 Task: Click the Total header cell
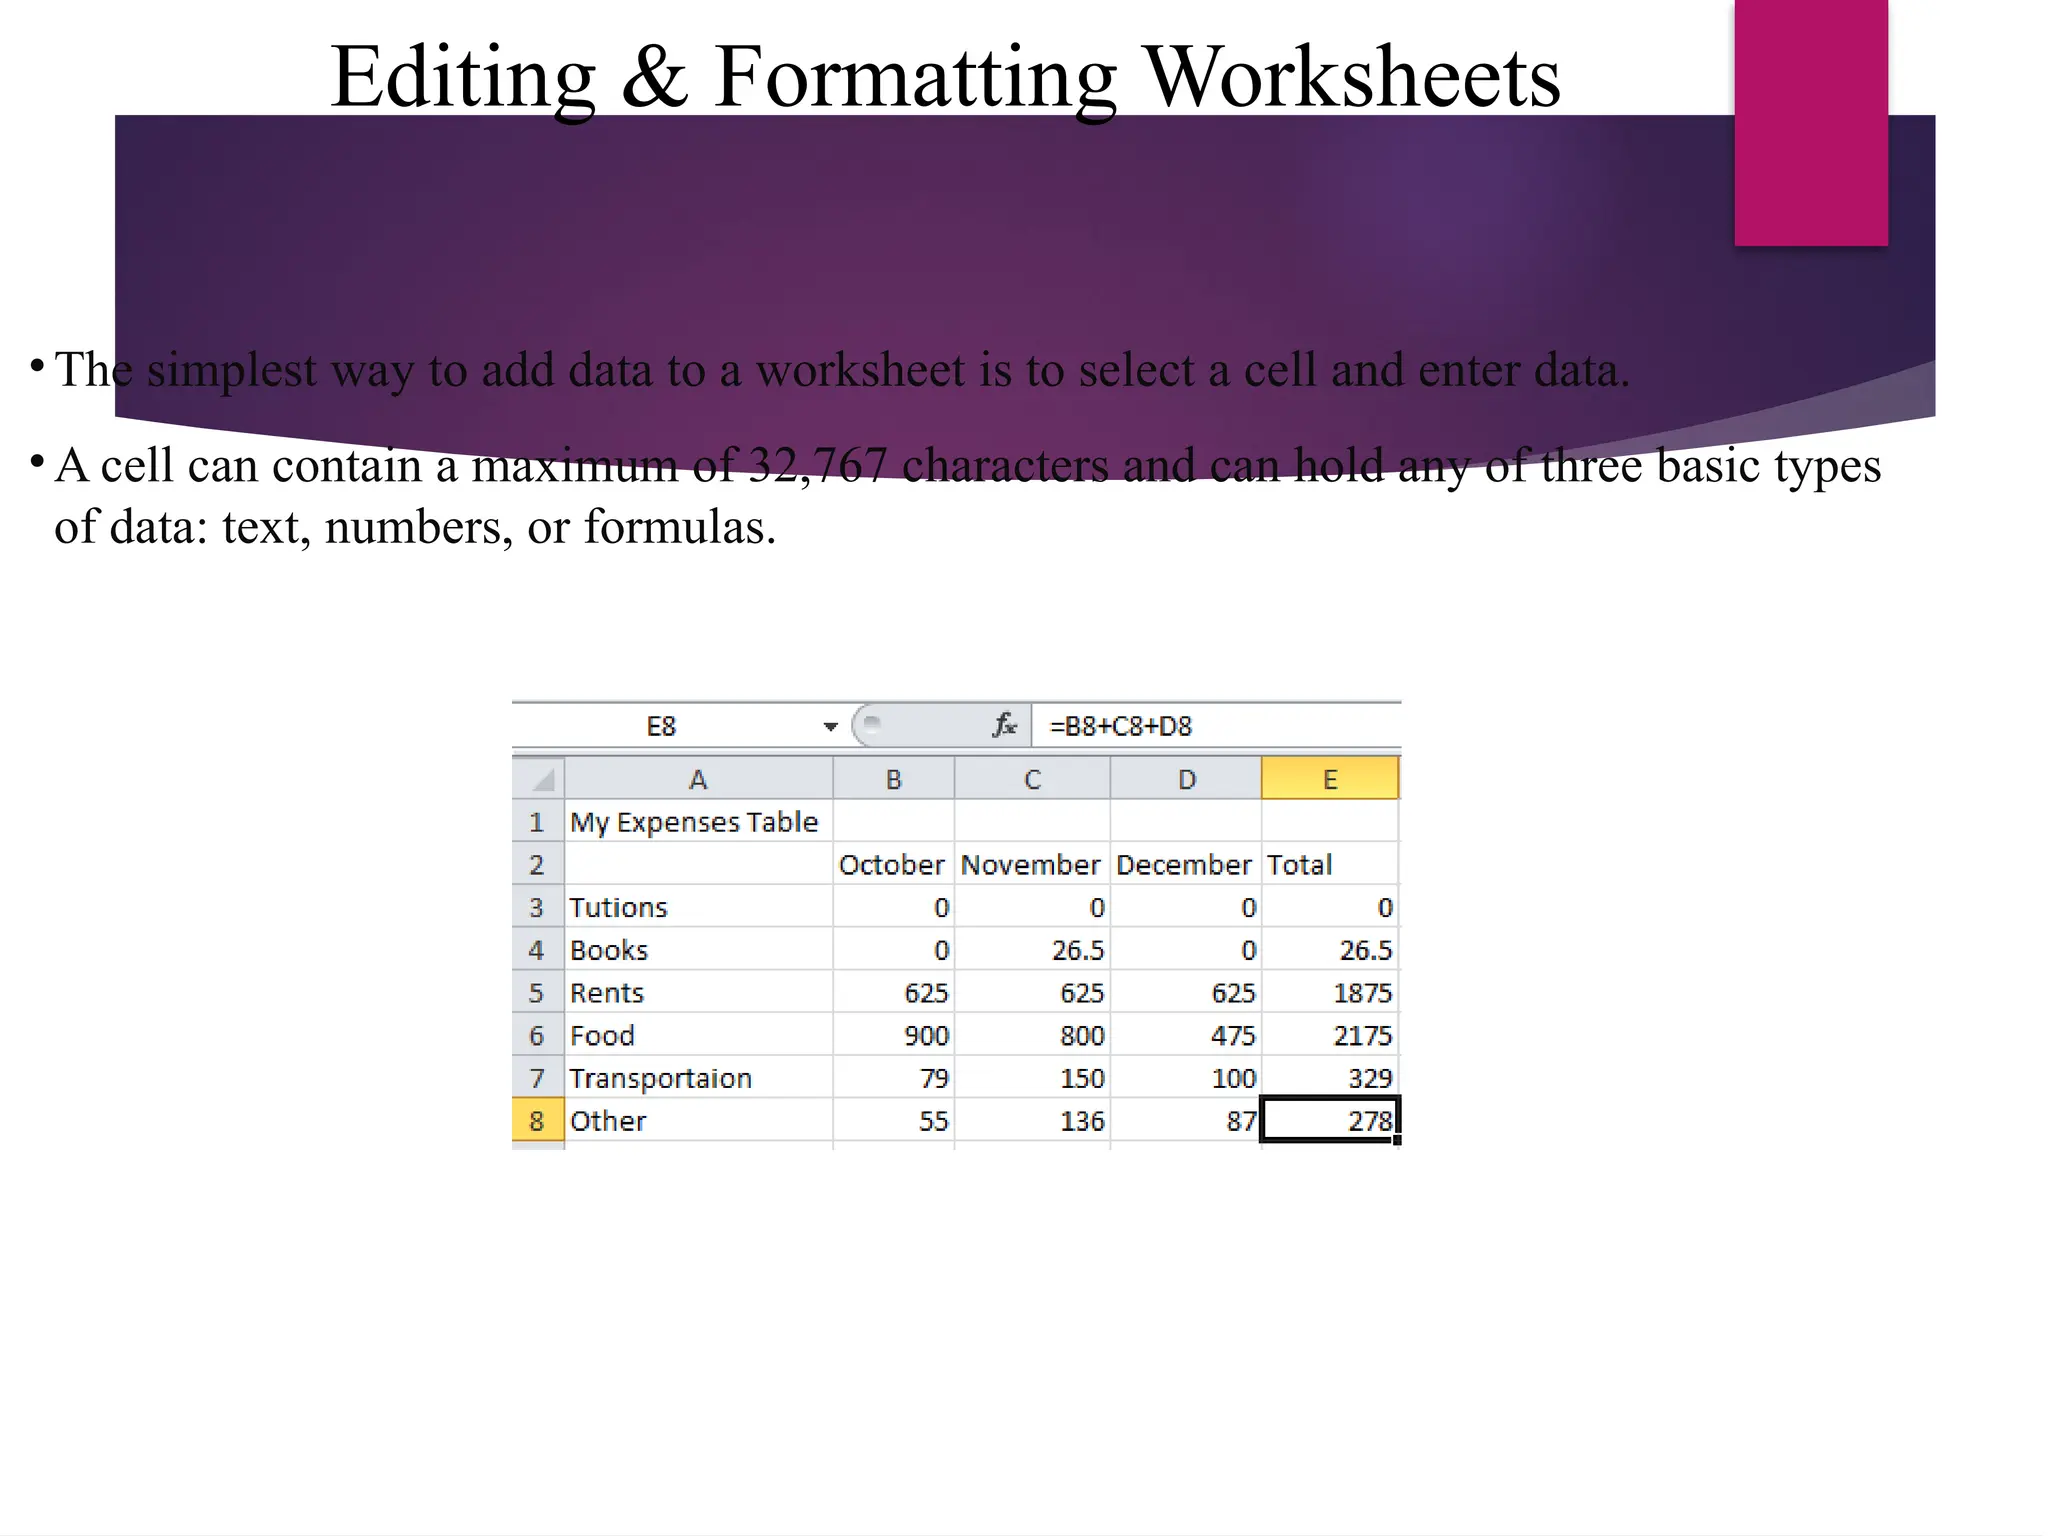coord(1329,865)
